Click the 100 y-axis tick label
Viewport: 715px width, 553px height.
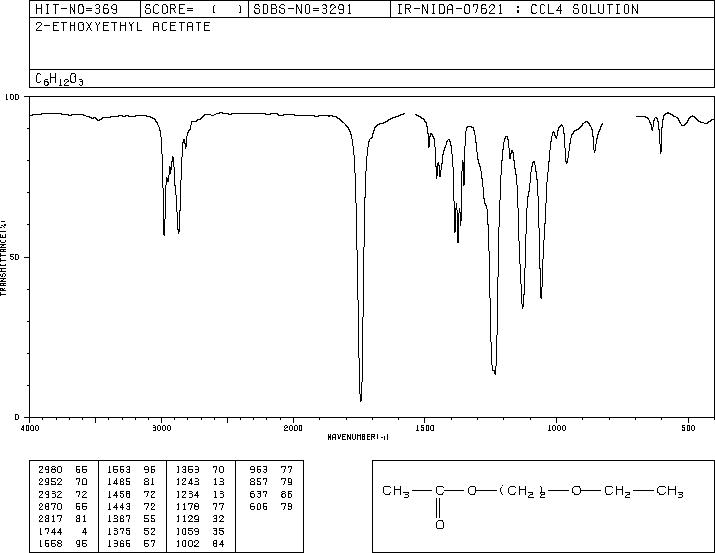[x=12, y=97]
